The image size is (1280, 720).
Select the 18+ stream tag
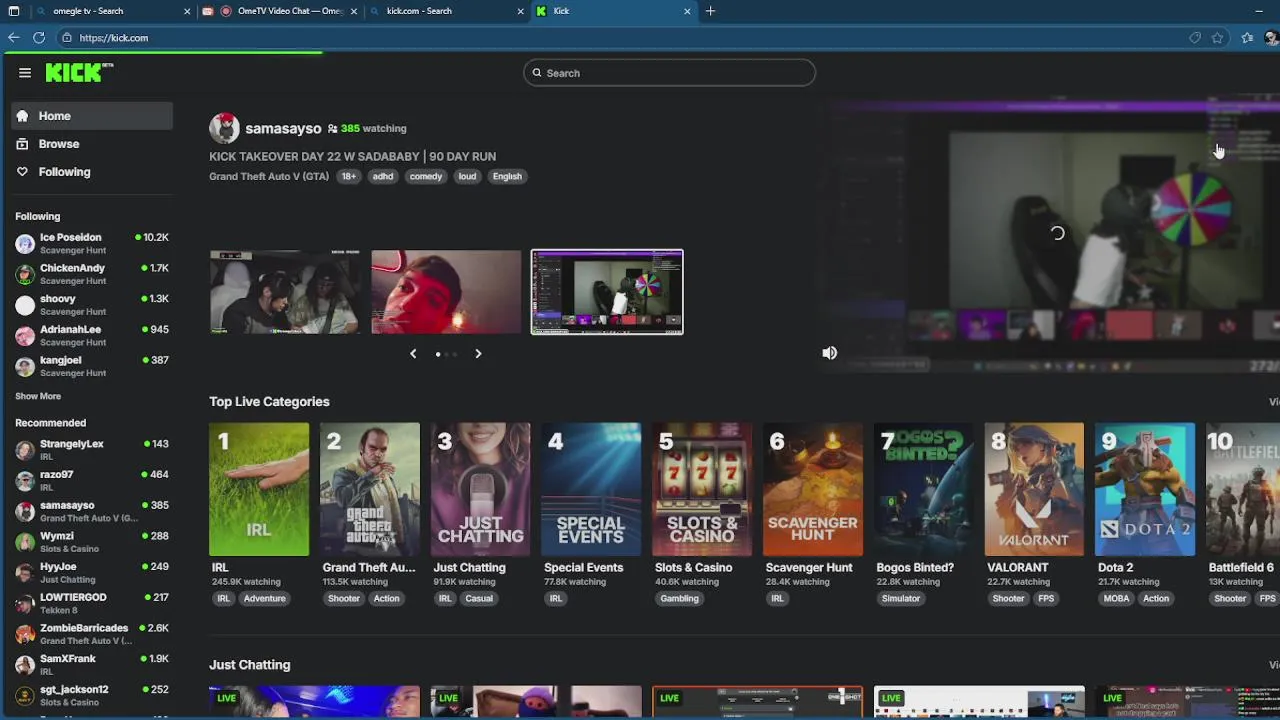(349, 176)
